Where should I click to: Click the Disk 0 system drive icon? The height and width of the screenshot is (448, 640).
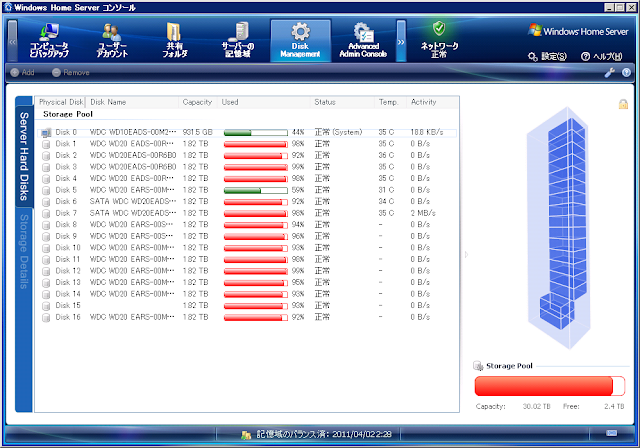coord(46,133)
